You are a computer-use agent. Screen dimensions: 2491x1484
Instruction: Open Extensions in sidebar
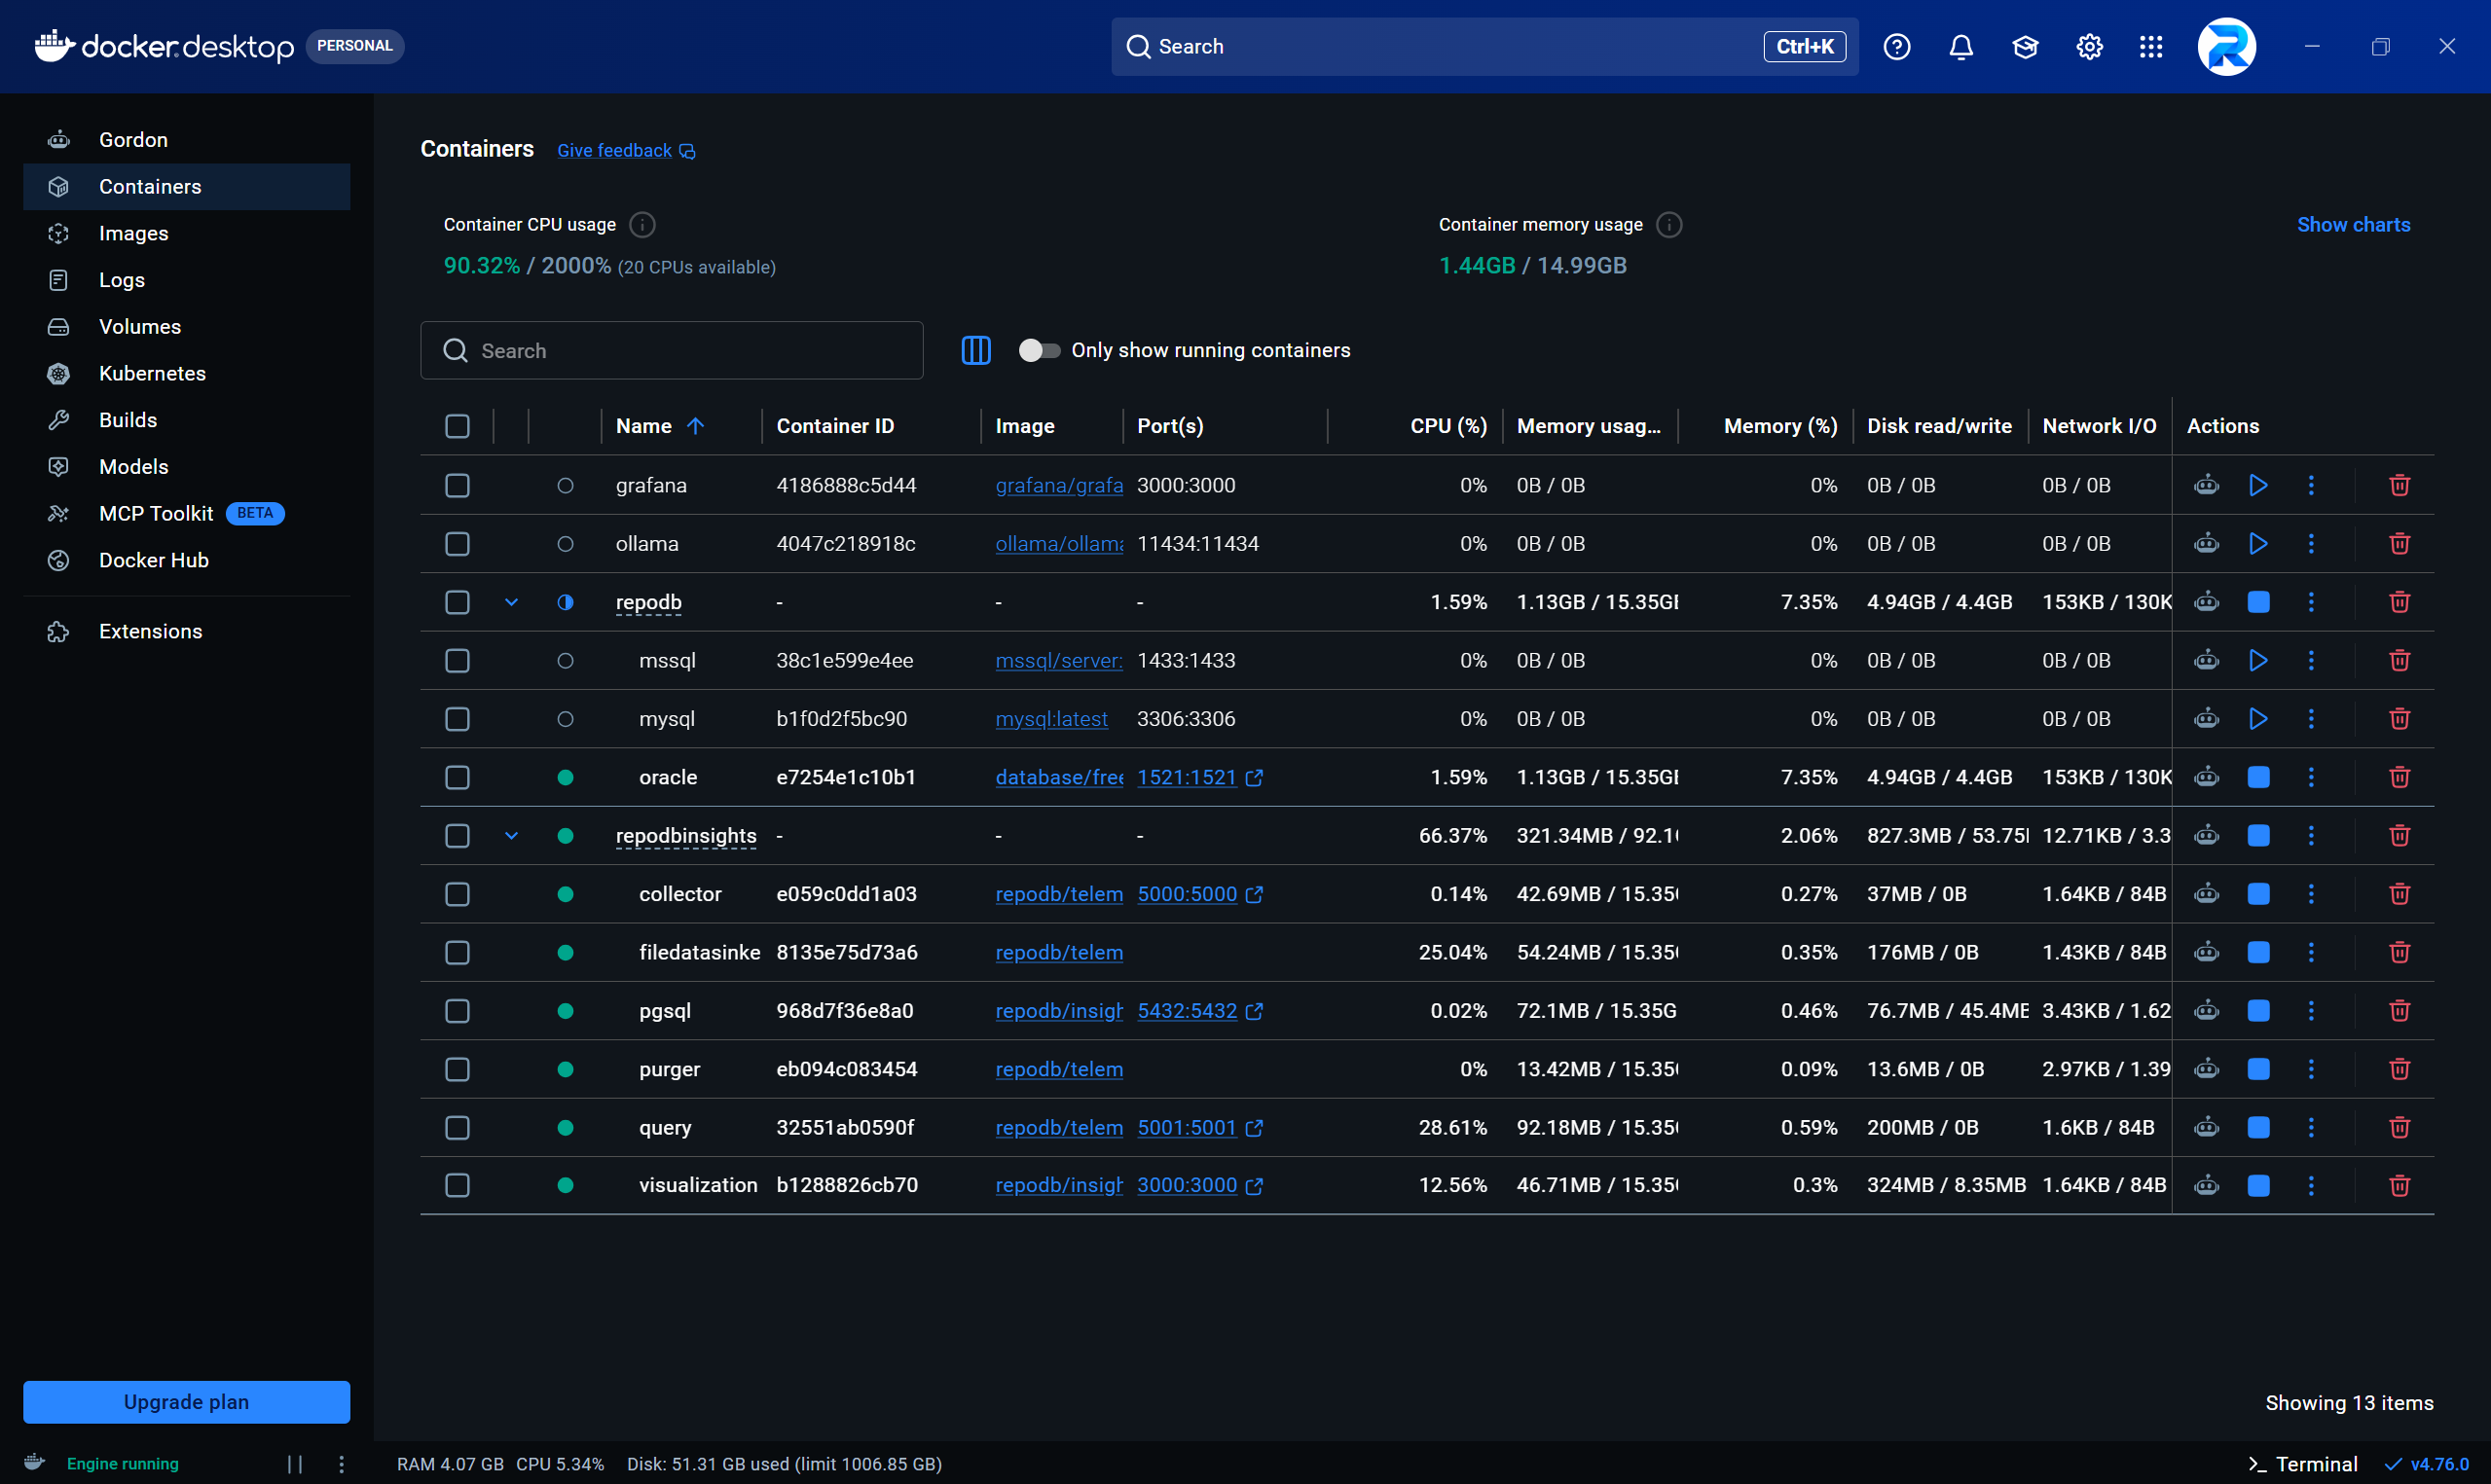(x=186, y=631)
